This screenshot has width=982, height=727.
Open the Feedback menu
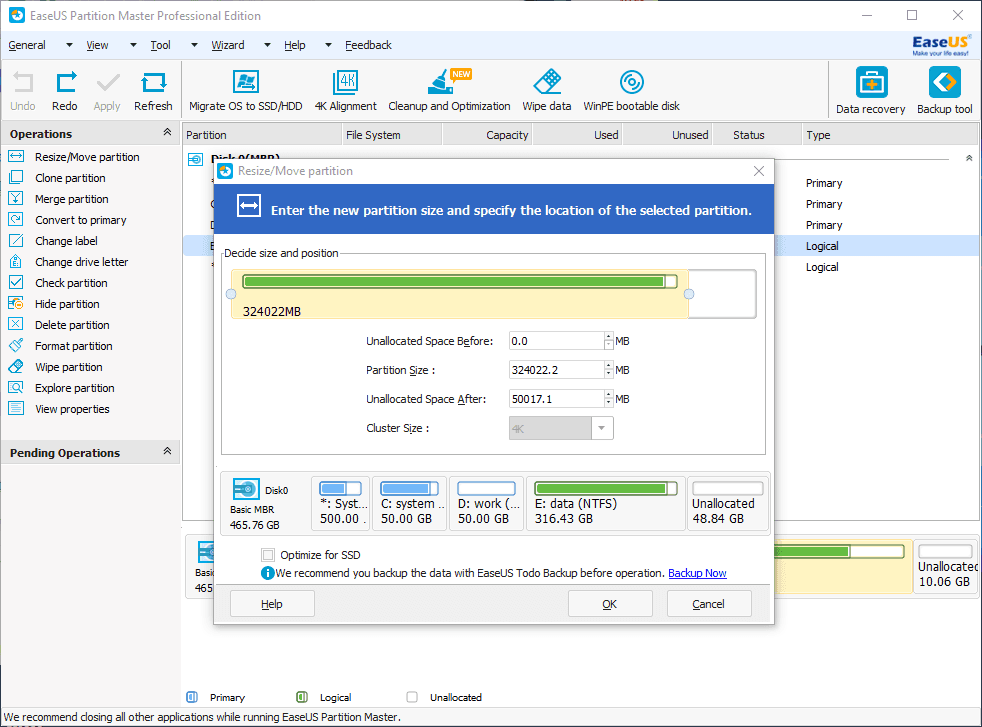click(368, 45)
